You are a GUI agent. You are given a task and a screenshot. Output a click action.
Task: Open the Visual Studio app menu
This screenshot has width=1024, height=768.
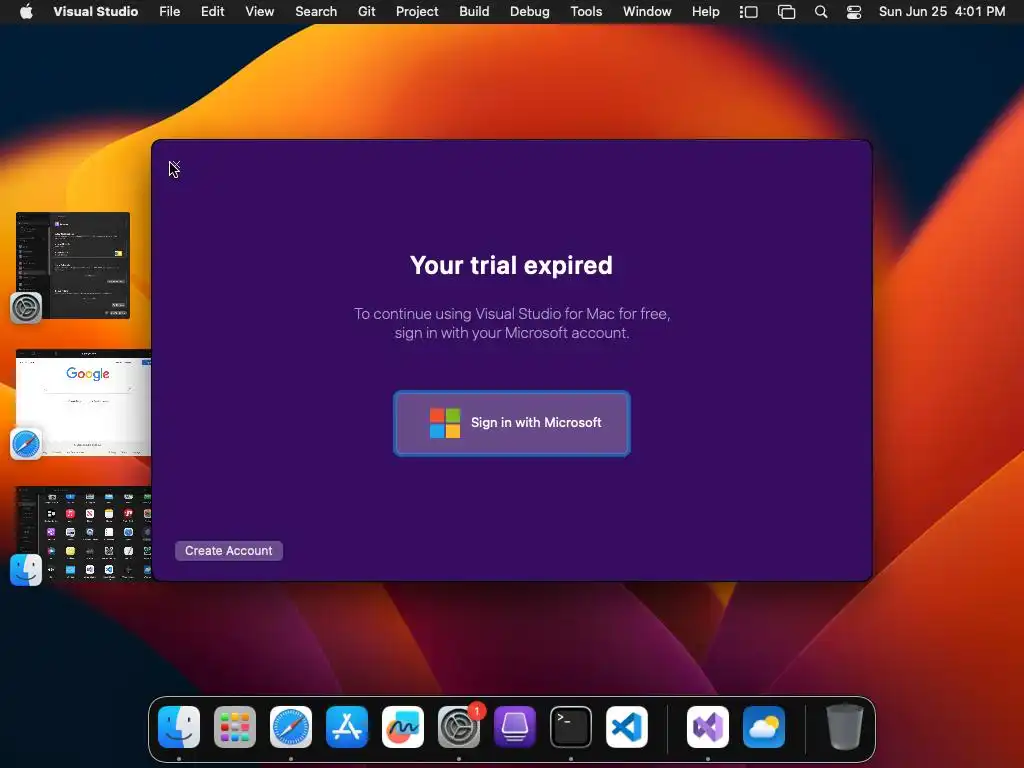[x=95, y=11]
